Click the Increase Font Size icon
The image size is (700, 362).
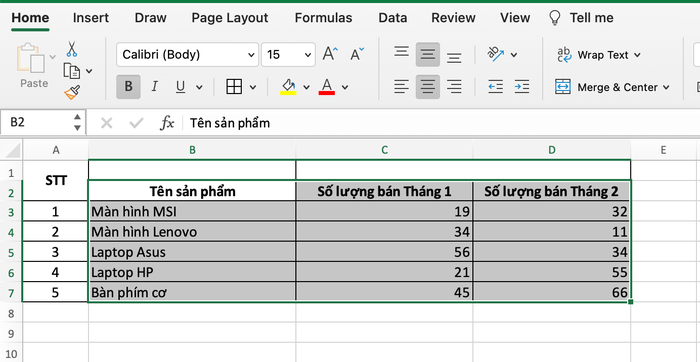coord(330,54)
